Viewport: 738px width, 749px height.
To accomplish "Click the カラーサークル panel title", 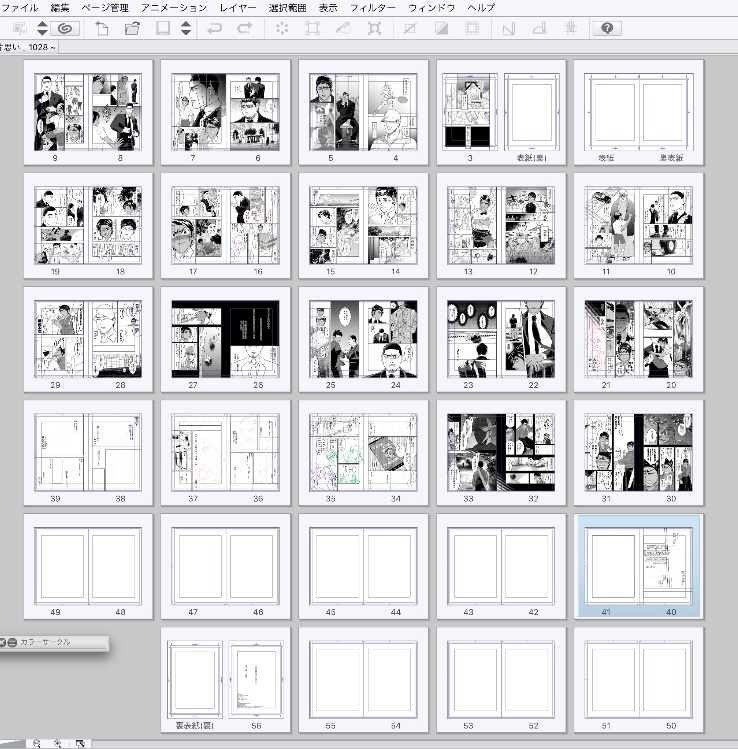I will [45, 642].
